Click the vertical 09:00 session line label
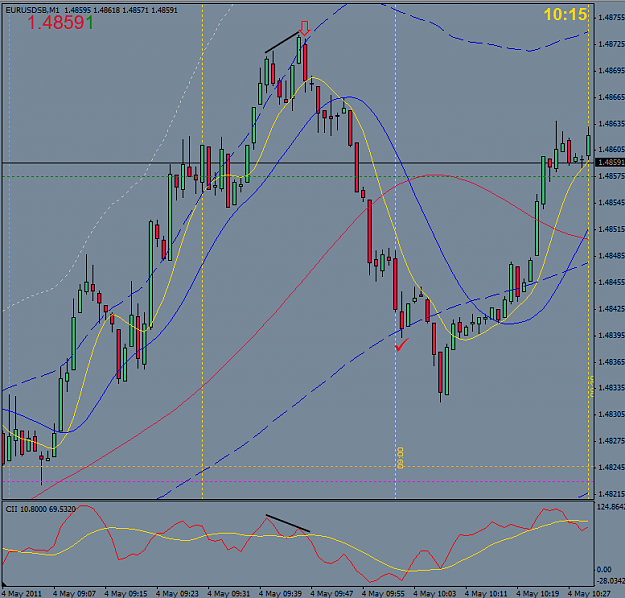This screenshot has height=598, width=625. [400, 458]
